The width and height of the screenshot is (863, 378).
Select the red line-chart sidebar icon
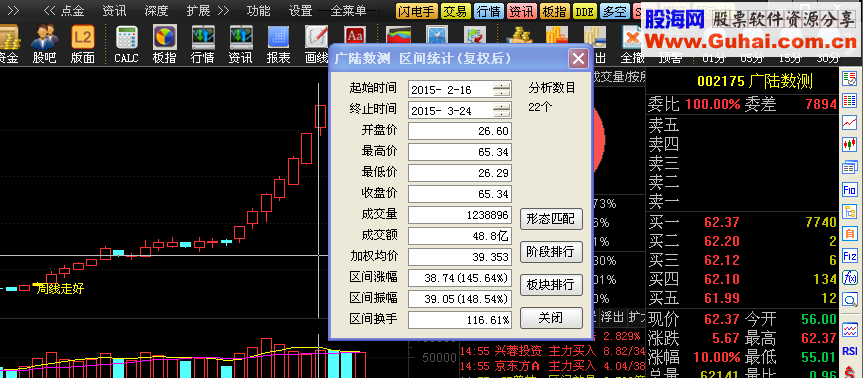tap(850, 123)
